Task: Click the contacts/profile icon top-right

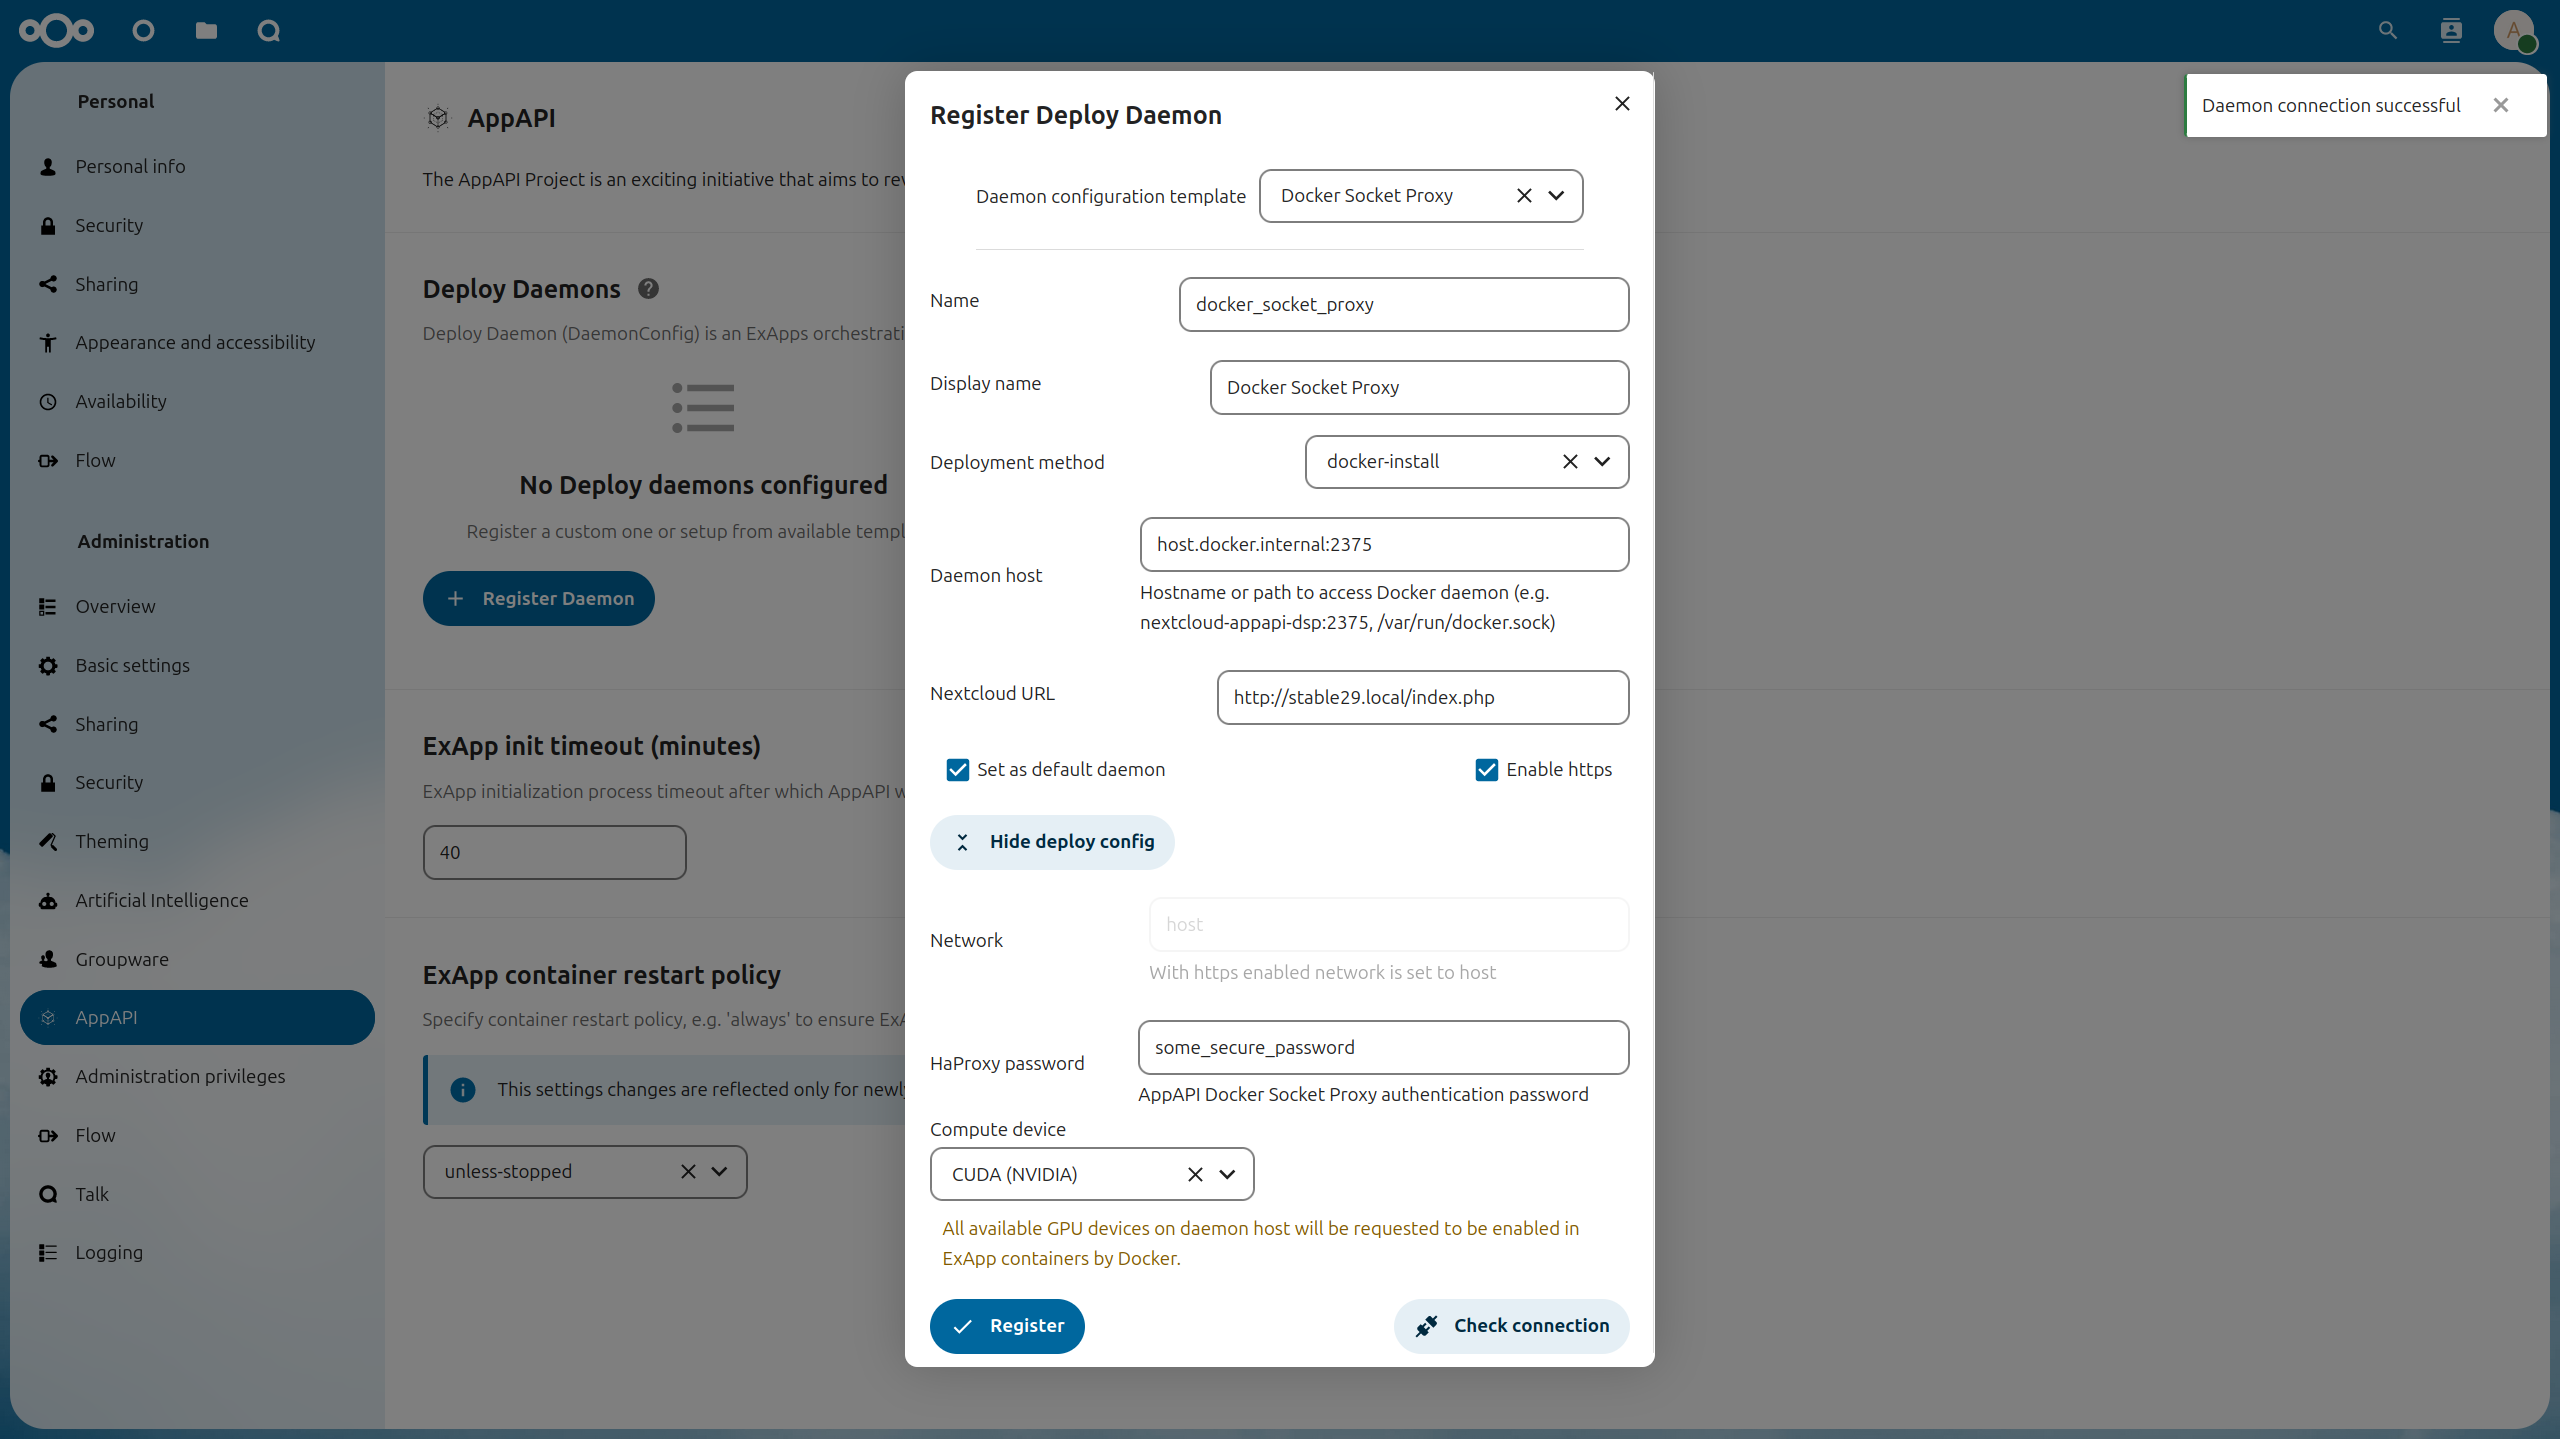Action: pos(2451,30)
